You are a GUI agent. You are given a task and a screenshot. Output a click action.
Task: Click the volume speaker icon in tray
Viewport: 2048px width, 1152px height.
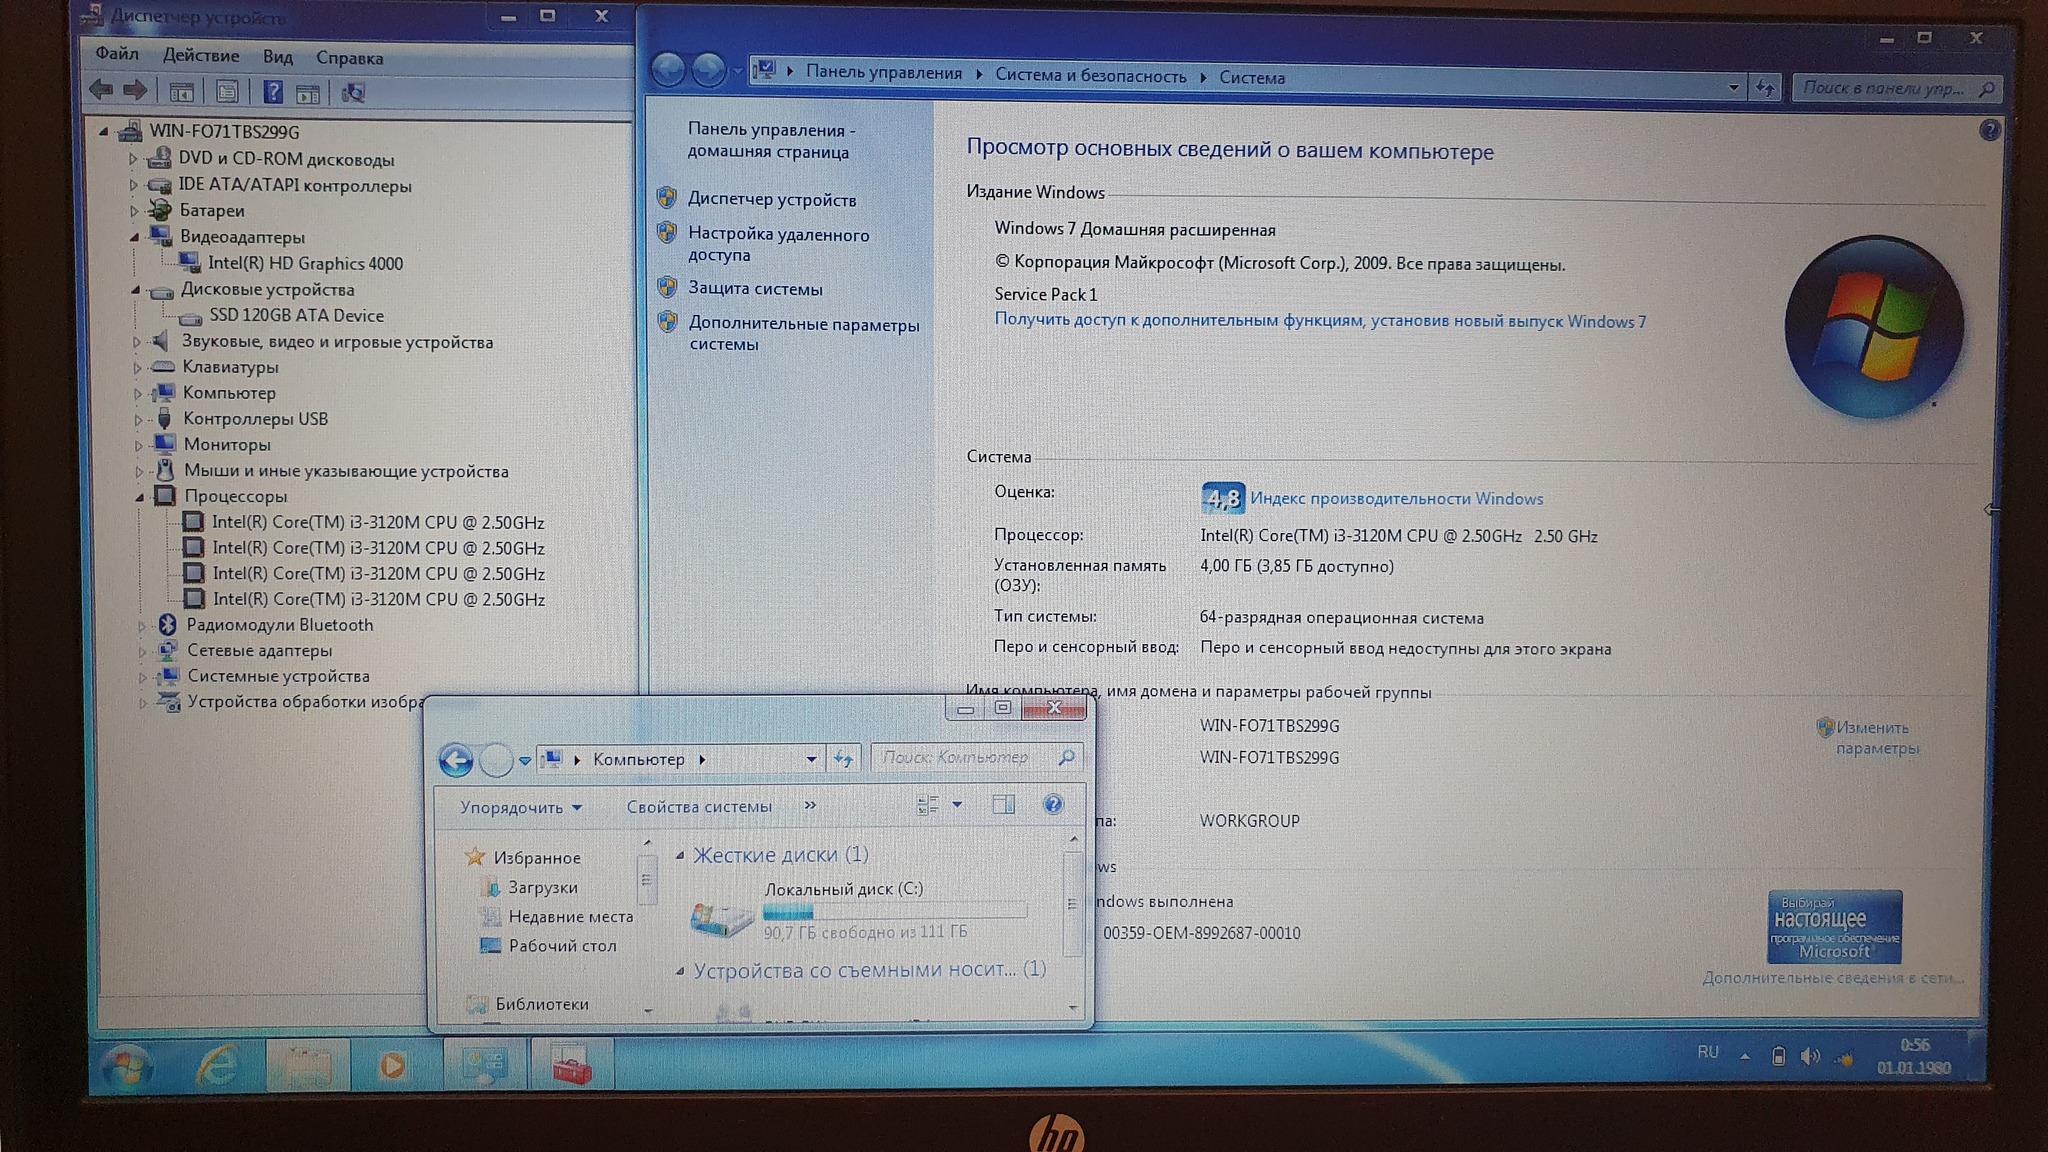1809,1056
